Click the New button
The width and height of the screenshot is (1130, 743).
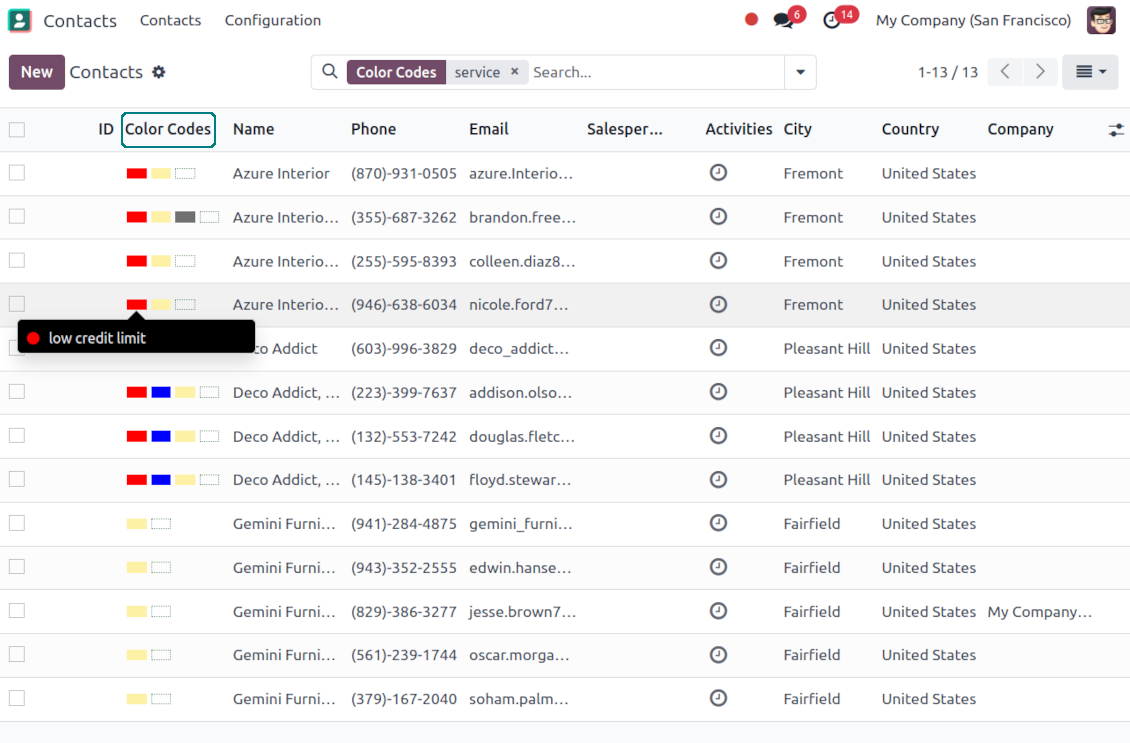tap(37, 72)
